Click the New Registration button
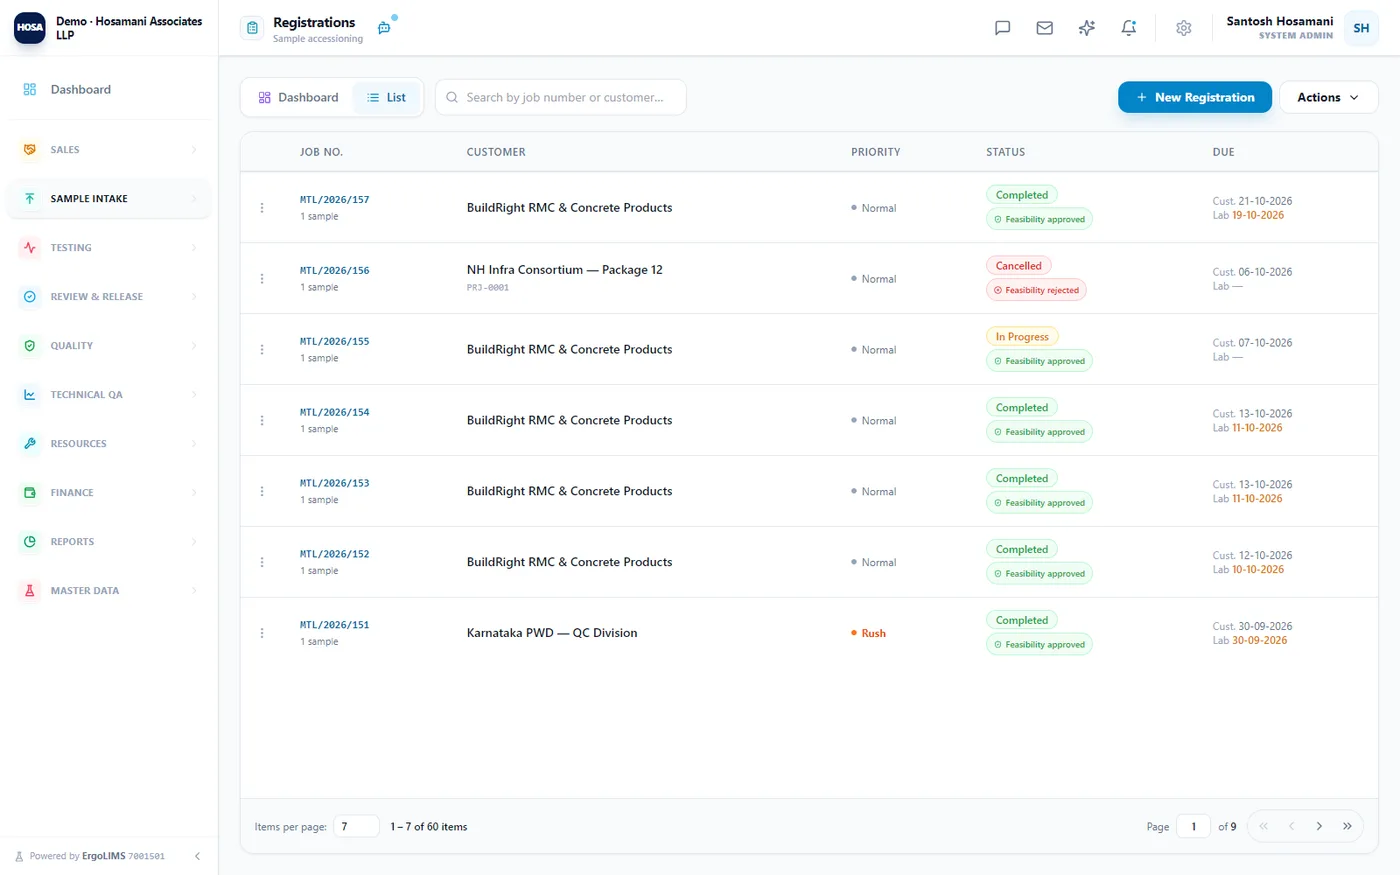 click(1195, 97)
